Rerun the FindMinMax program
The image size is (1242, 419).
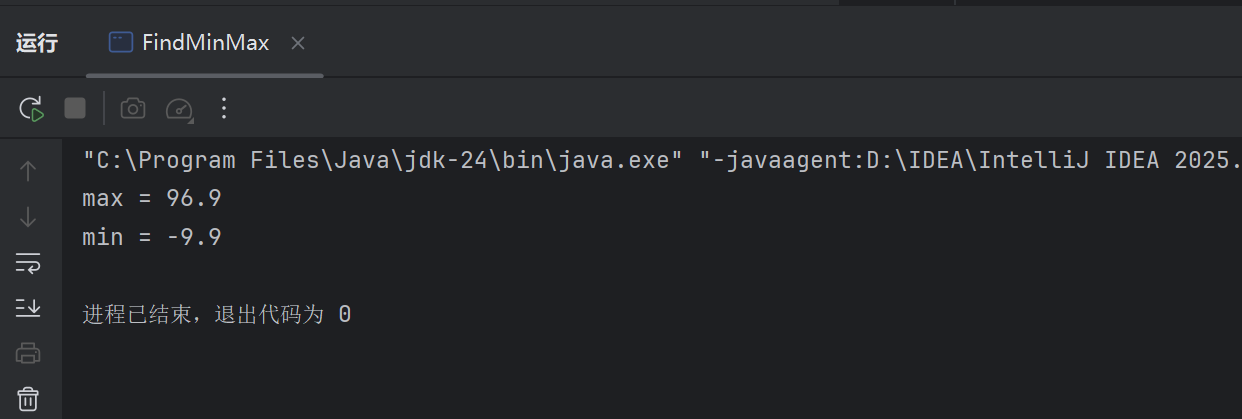tap(32, 108)
